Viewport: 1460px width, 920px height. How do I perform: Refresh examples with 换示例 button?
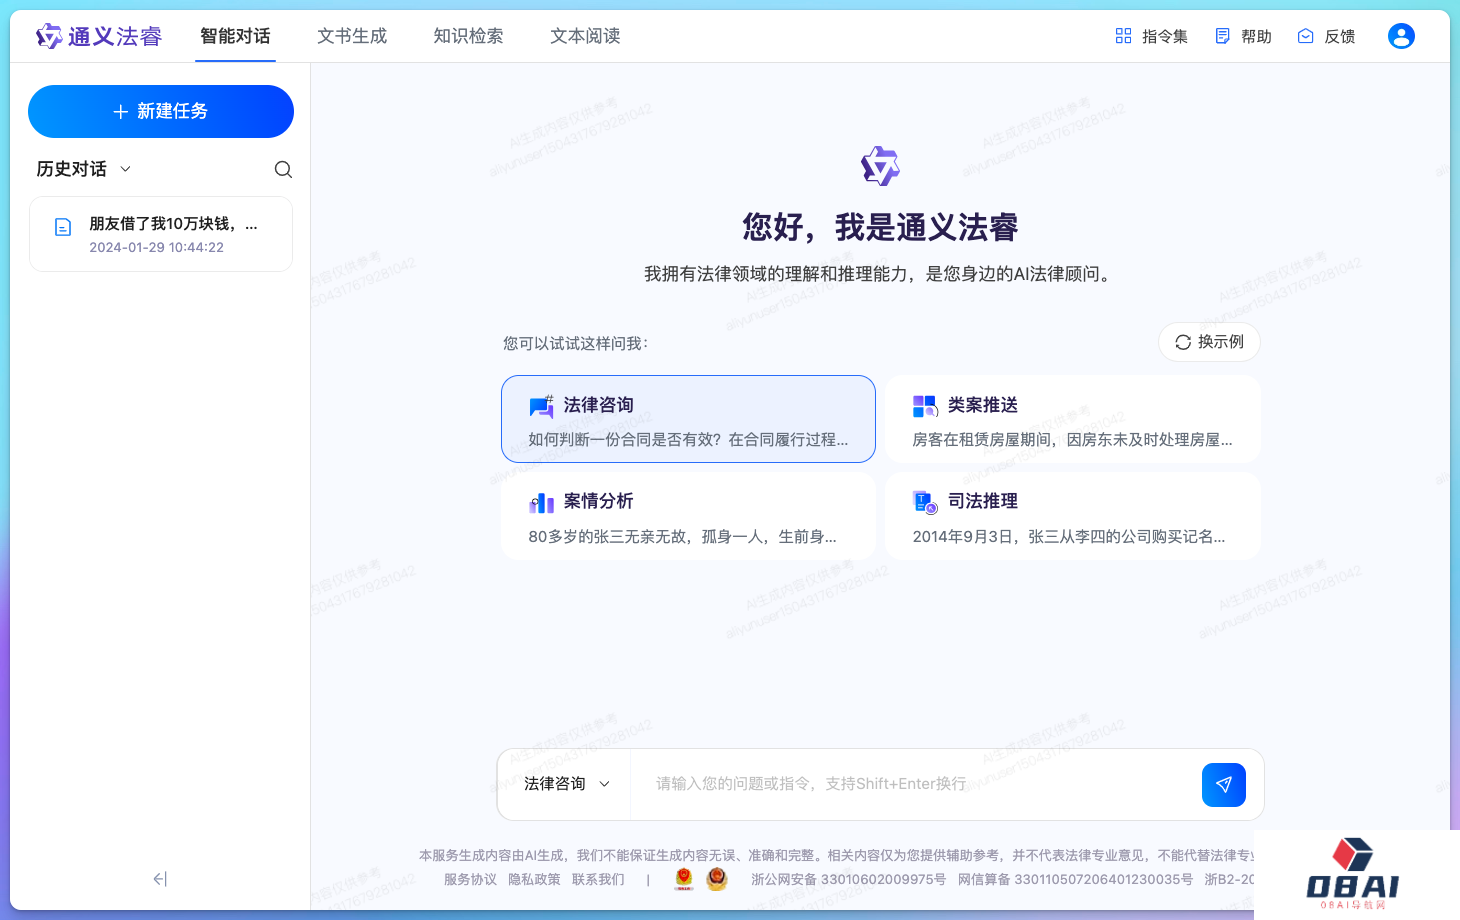tap(1209, 342)
